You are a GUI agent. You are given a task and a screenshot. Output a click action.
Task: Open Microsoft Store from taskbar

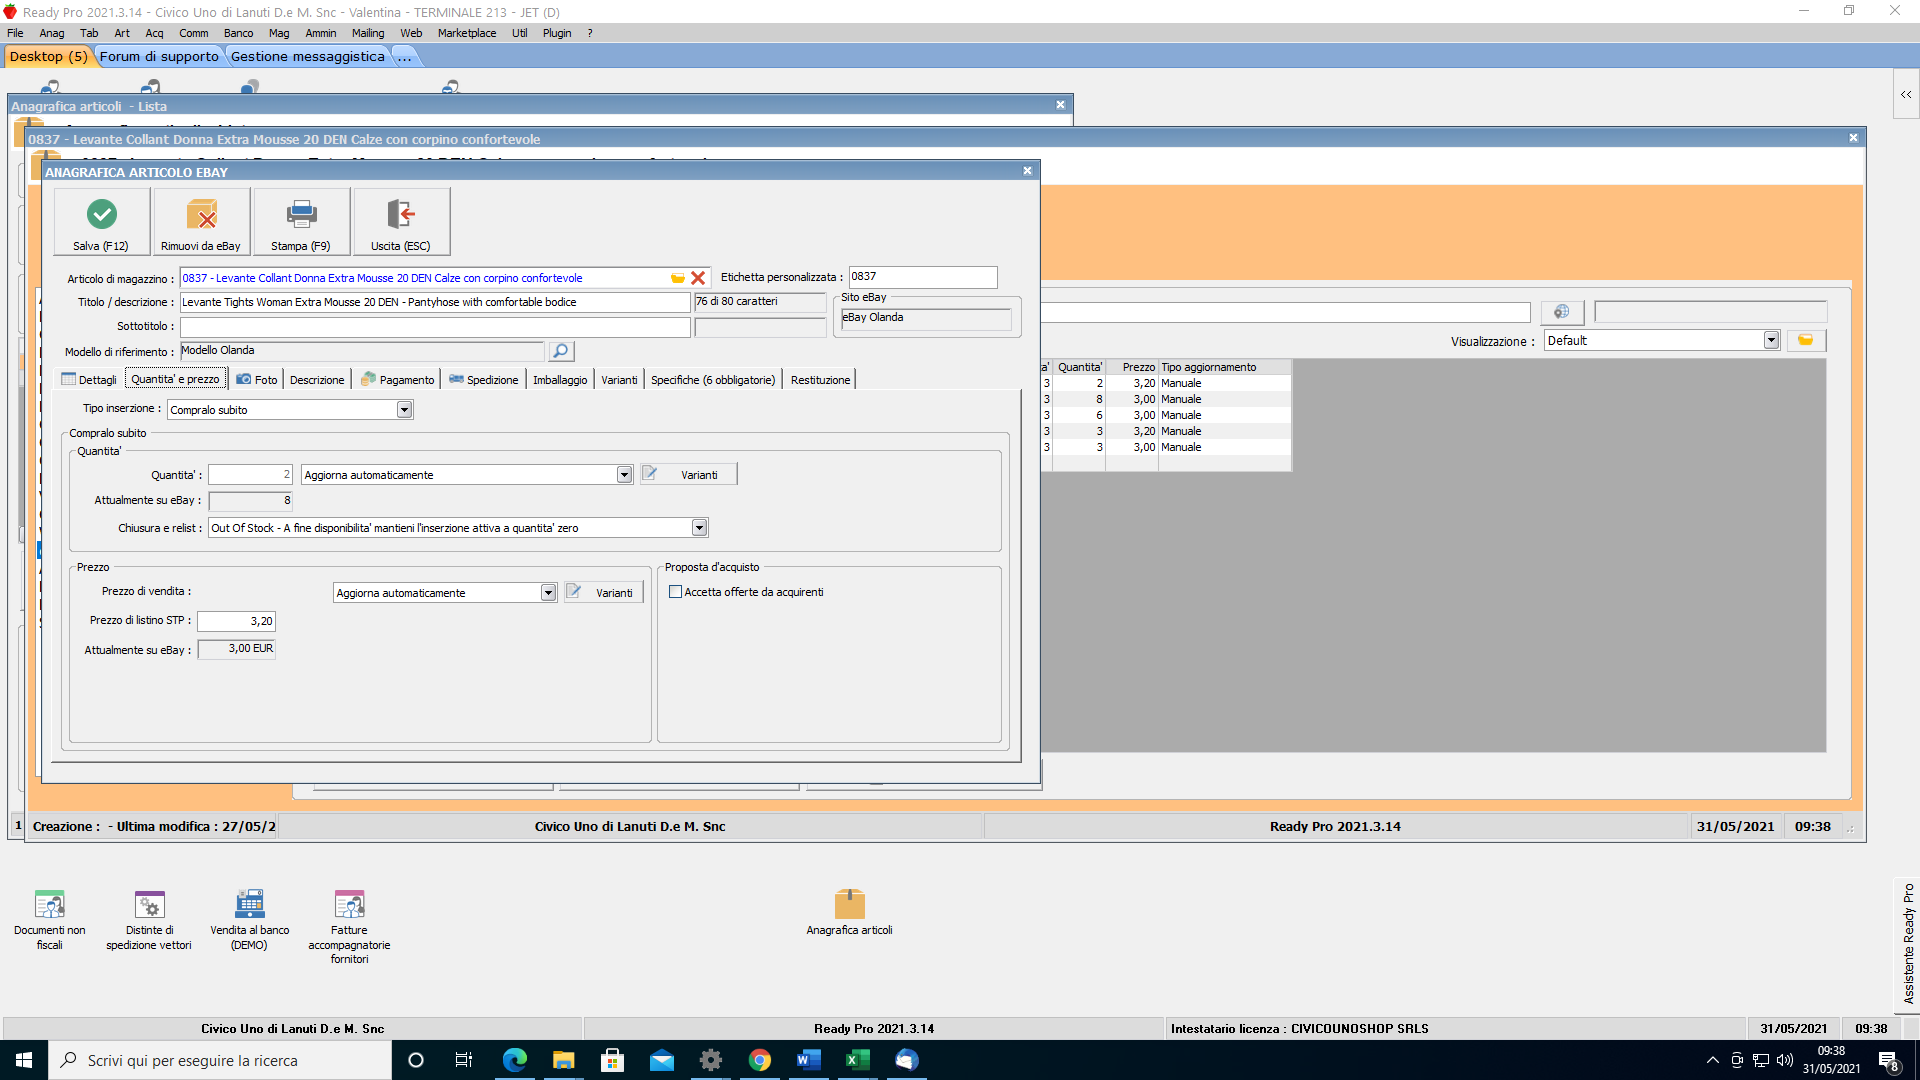pyautogui.click(x=613, y=1060)
